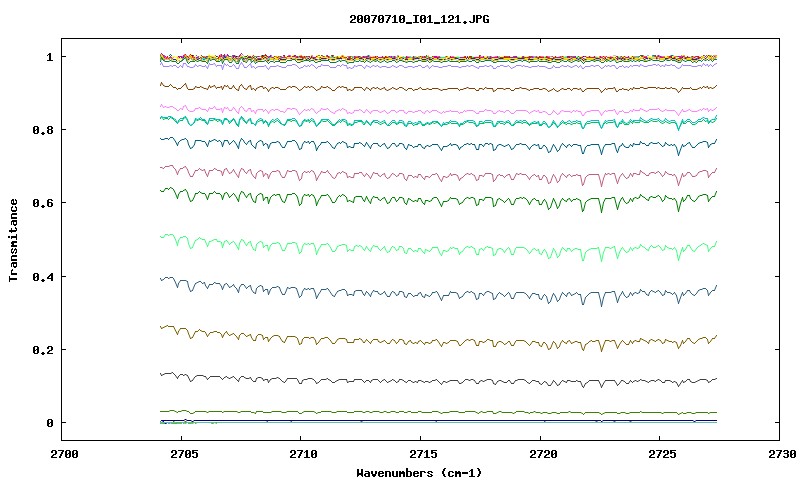The width and height of the screenshot is (800, 480).
Task: Click the y-axis tick label 0
Action: point(49,423)
